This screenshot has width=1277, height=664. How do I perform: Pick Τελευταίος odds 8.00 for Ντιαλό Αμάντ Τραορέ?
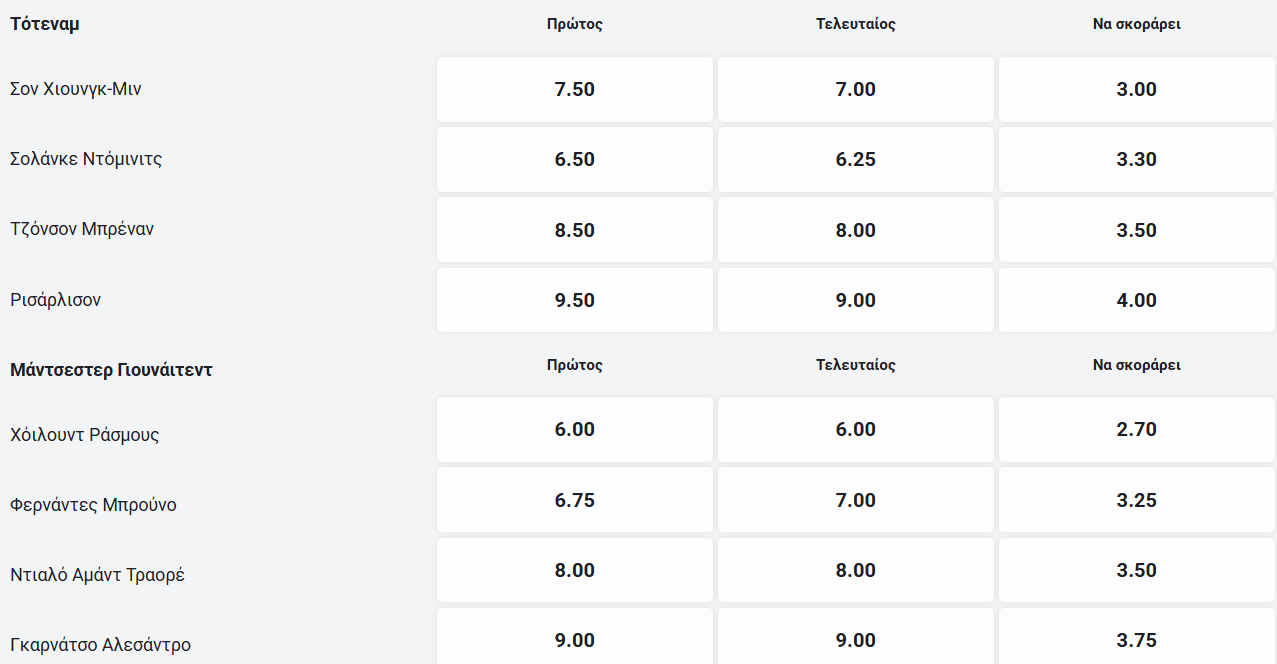856,570
